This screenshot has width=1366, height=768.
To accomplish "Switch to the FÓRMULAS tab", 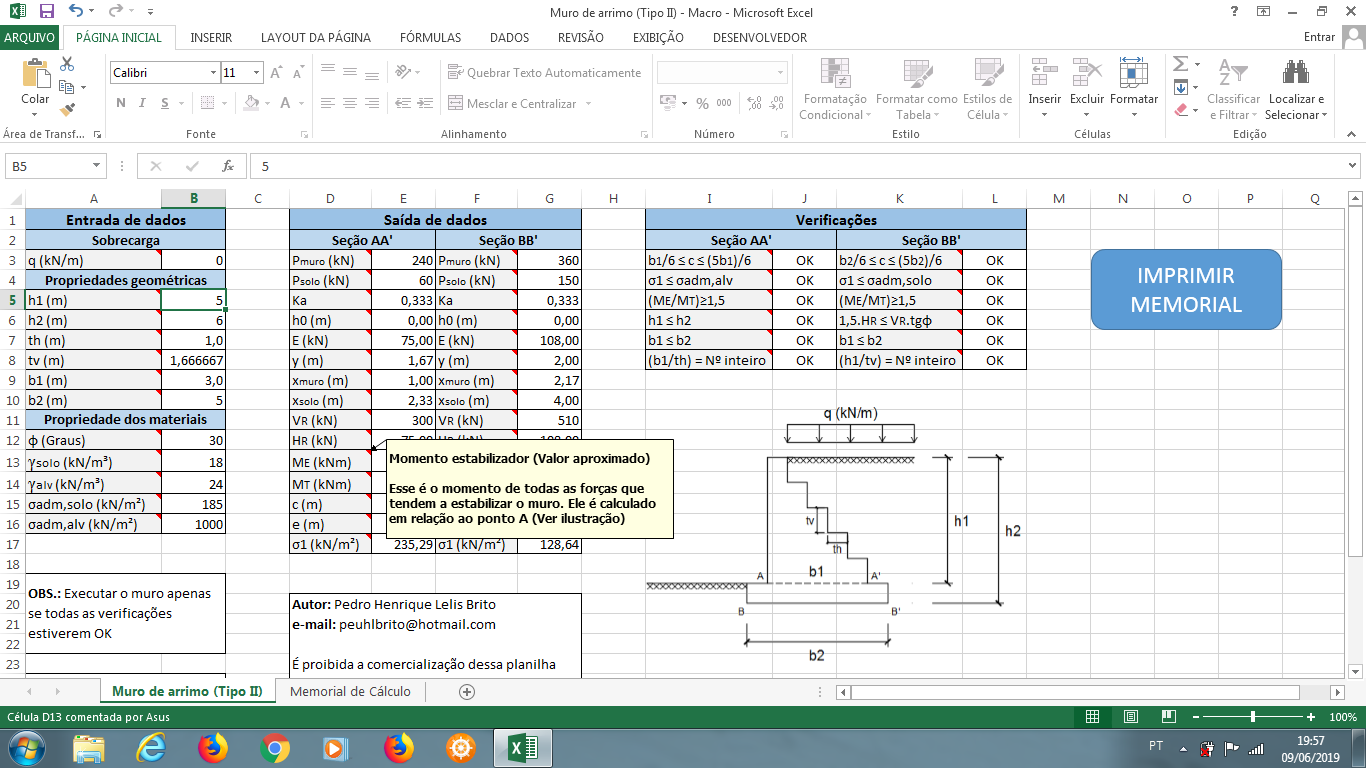I will pos(431,38).
